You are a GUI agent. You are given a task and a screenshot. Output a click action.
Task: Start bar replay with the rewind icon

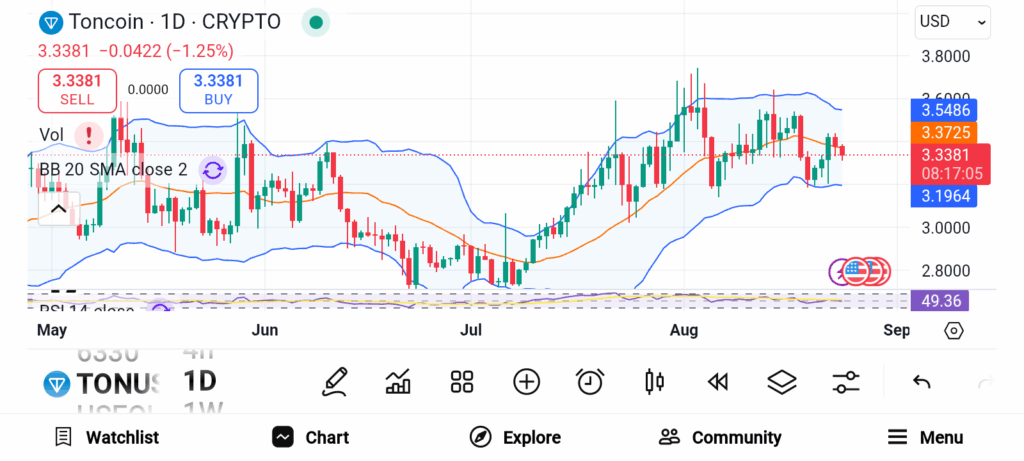click(x=717, y=381)
